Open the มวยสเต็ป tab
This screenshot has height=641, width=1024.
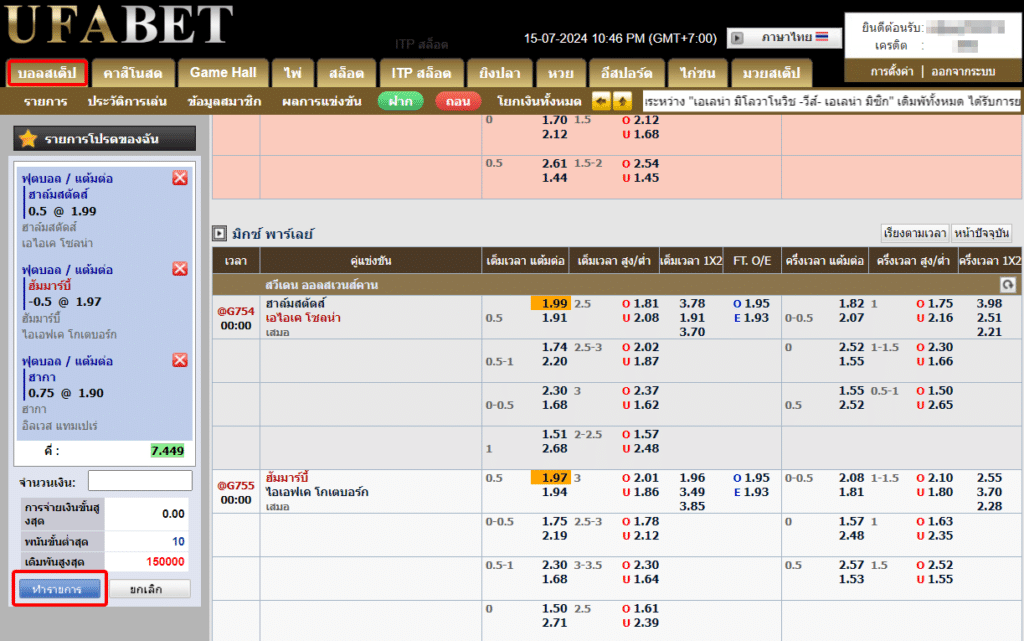point(771,72)
